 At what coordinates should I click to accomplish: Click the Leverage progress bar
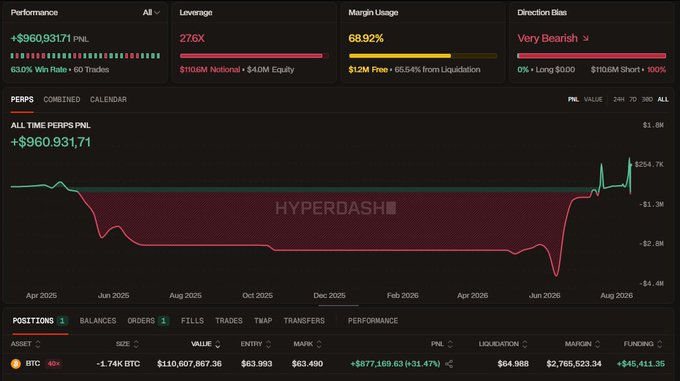tap(254, 56)
